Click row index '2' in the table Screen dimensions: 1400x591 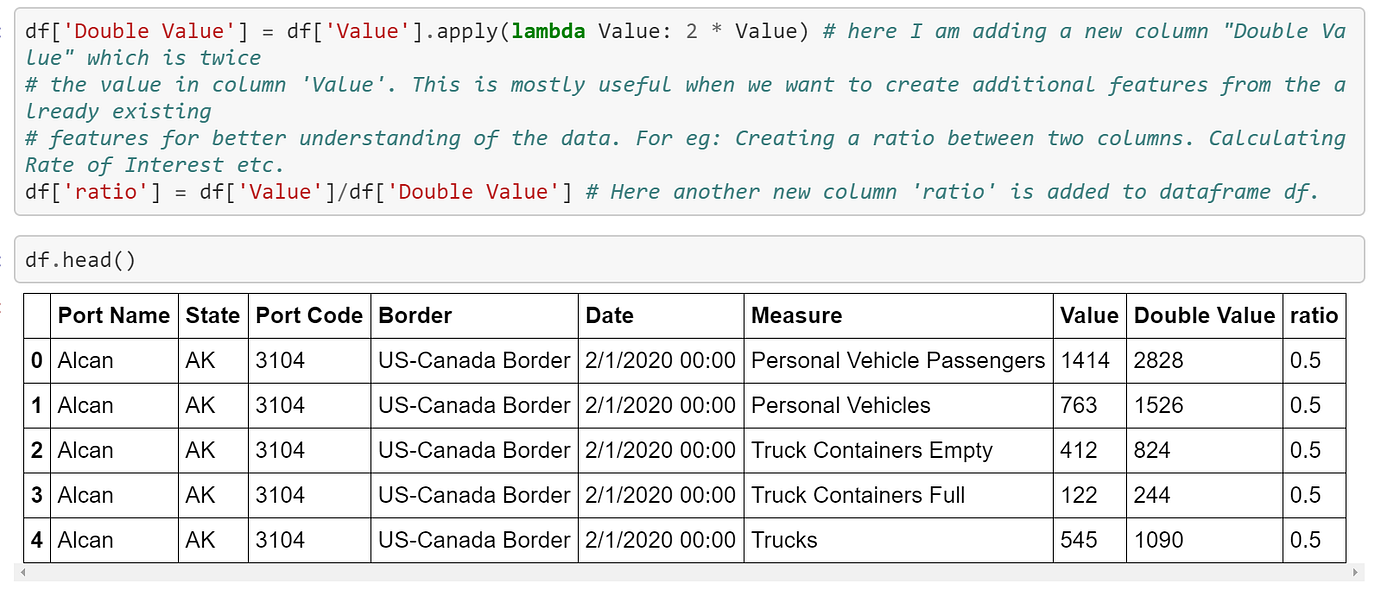tap(37, 450)
